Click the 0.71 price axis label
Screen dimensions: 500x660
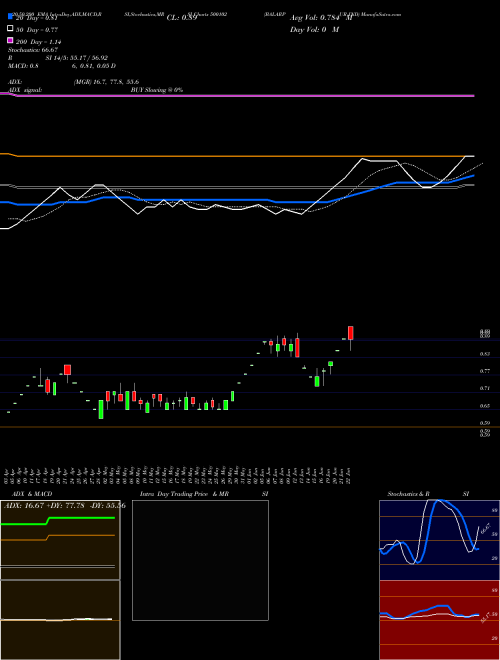click(x=485, y=388)
